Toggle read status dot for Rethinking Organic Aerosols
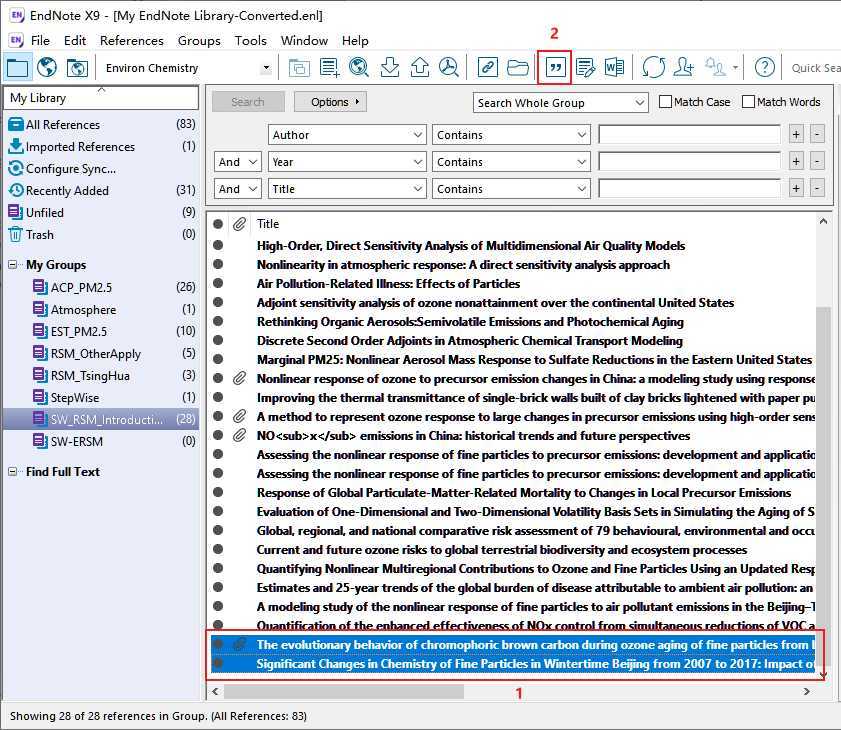This screenshot has height=730, width=841. pos(218,321)
